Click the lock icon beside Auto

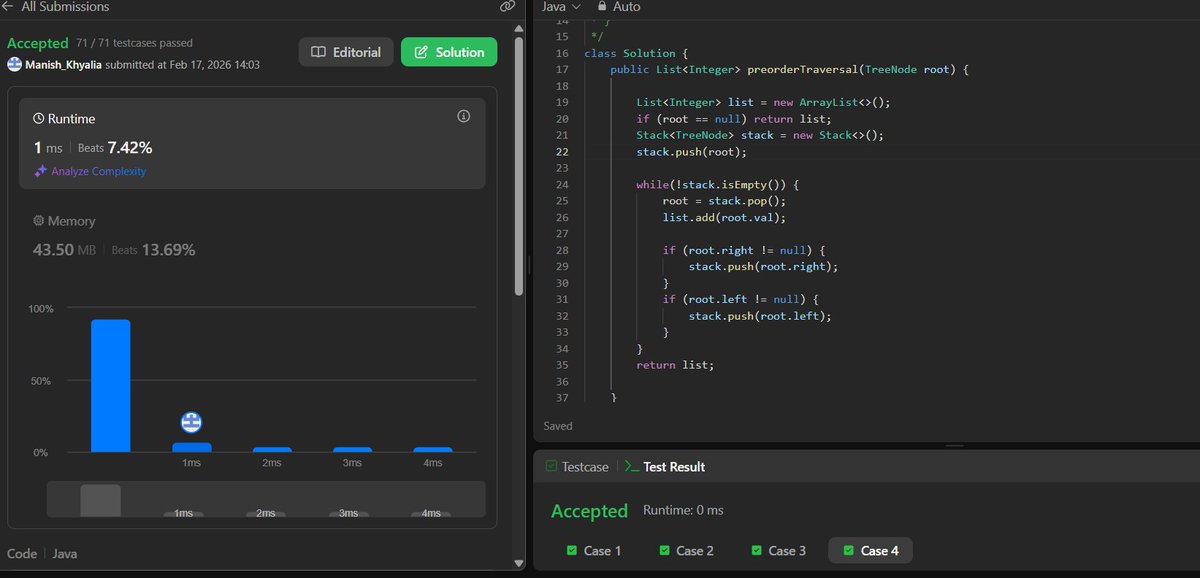[x=602, y=6]
